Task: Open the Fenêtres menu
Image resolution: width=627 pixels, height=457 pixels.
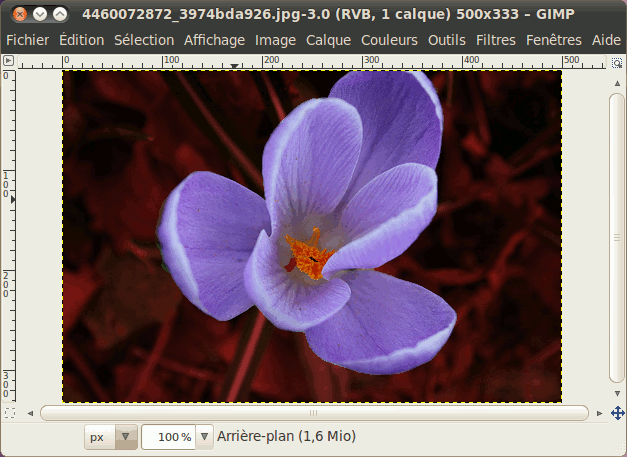Action: [554, 40]
